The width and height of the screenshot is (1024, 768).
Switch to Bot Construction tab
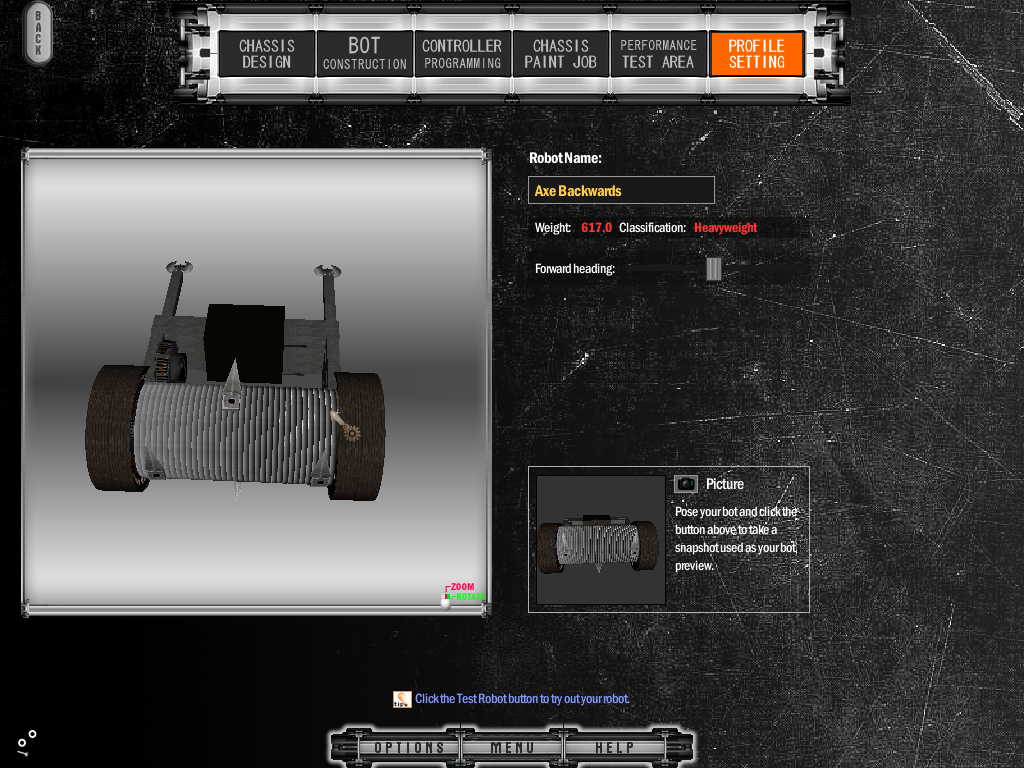364,54
